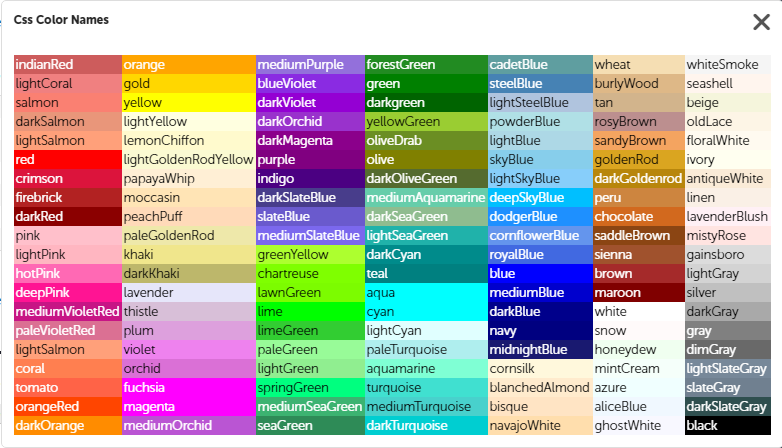Choose the papayaWhip swatch
The image size is (782, 448).
click(x=189, y=179)
